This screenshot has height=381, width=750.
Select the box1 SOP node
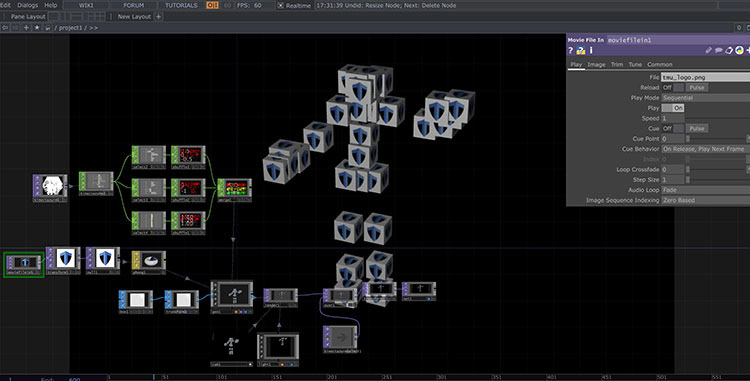pyautogui.click(x=136, y=302)
